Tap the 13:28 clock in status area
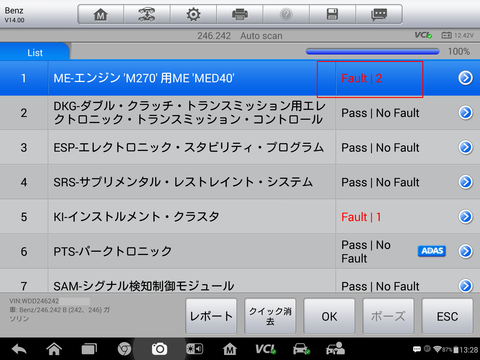480x360 pixels. click(469, 350)
